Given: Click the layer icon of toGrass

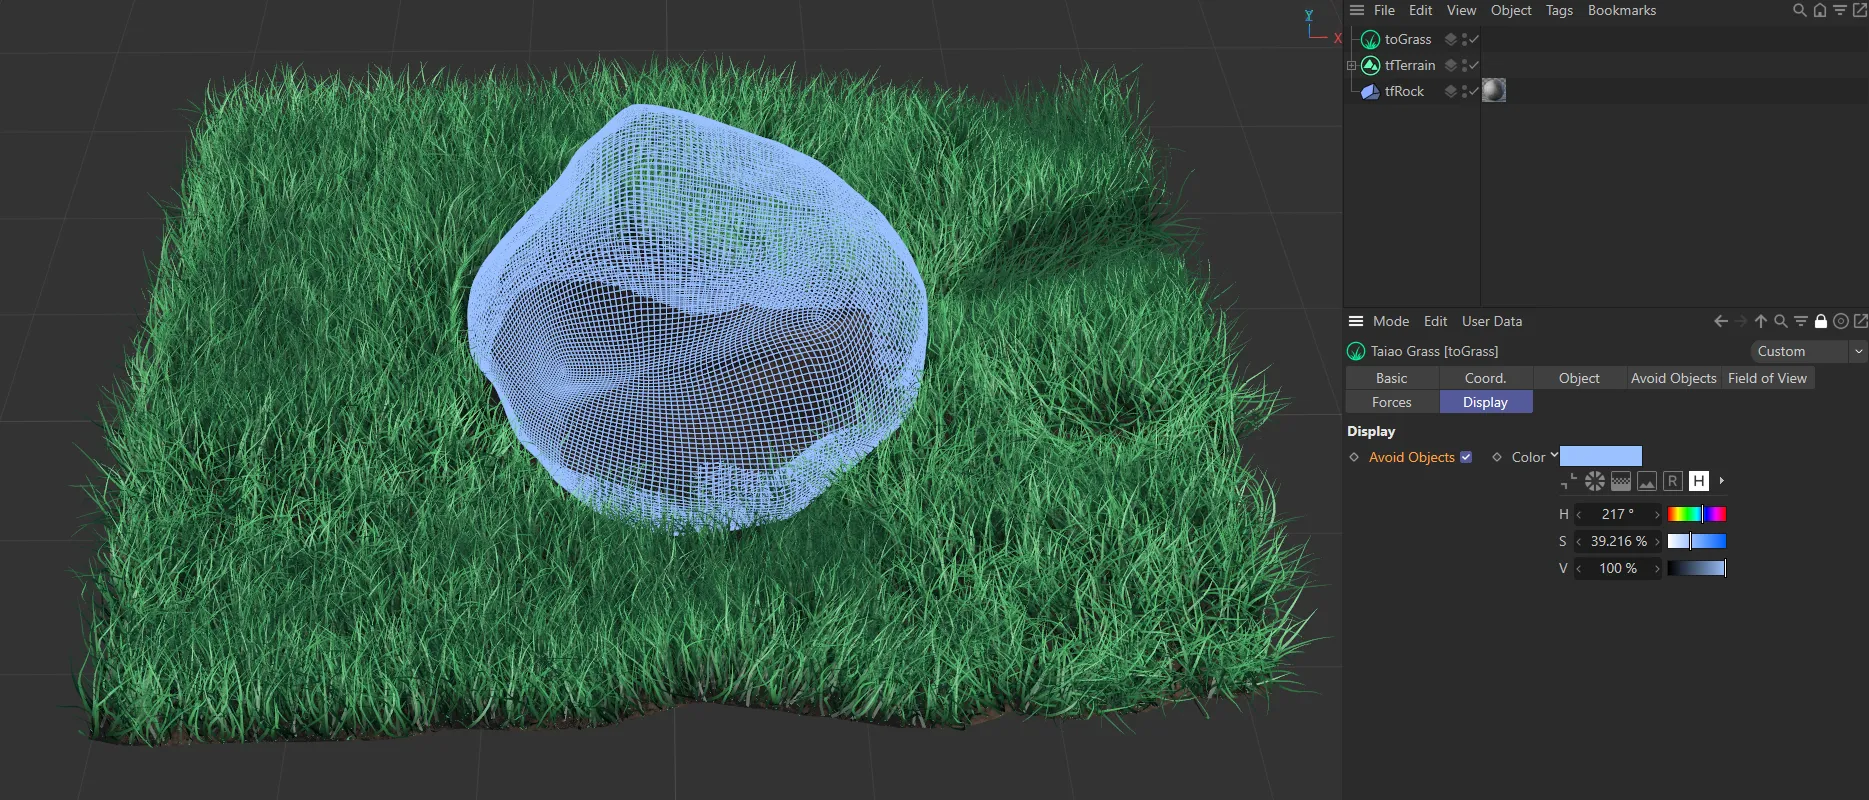Looking at the screenshot, I should point(1450,39).
